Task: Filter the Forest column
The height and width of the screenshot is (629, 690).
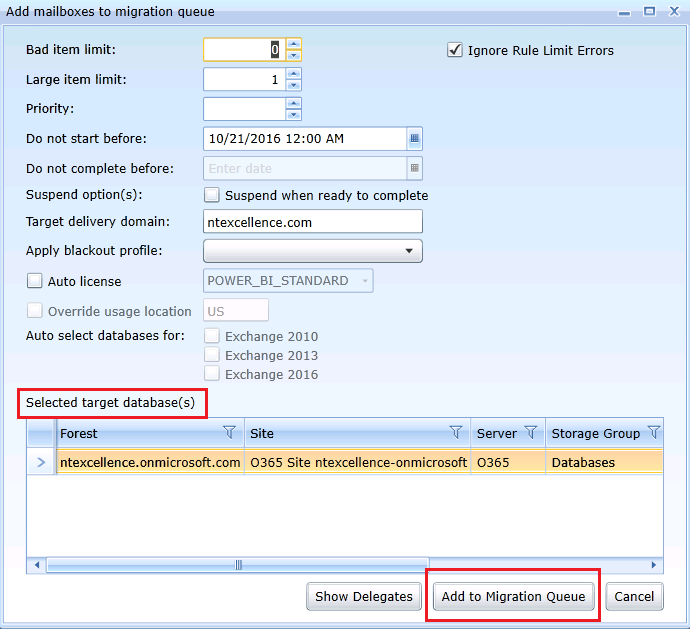Action: point(229,433)
